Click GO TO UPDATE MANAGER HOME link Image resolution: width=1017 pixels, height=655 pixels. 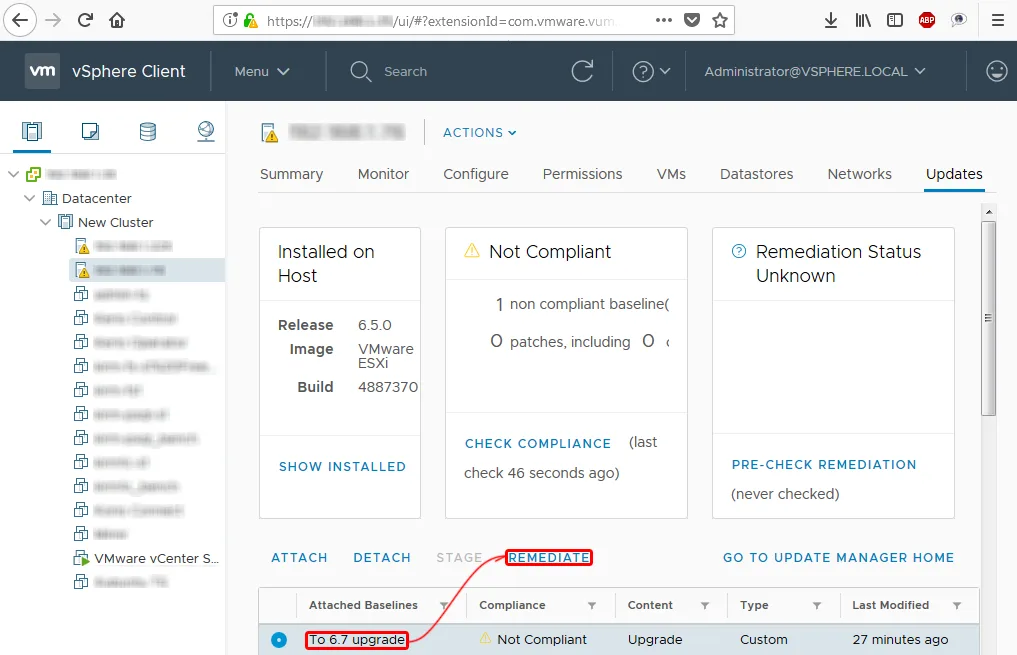click(x=839, y=558)
